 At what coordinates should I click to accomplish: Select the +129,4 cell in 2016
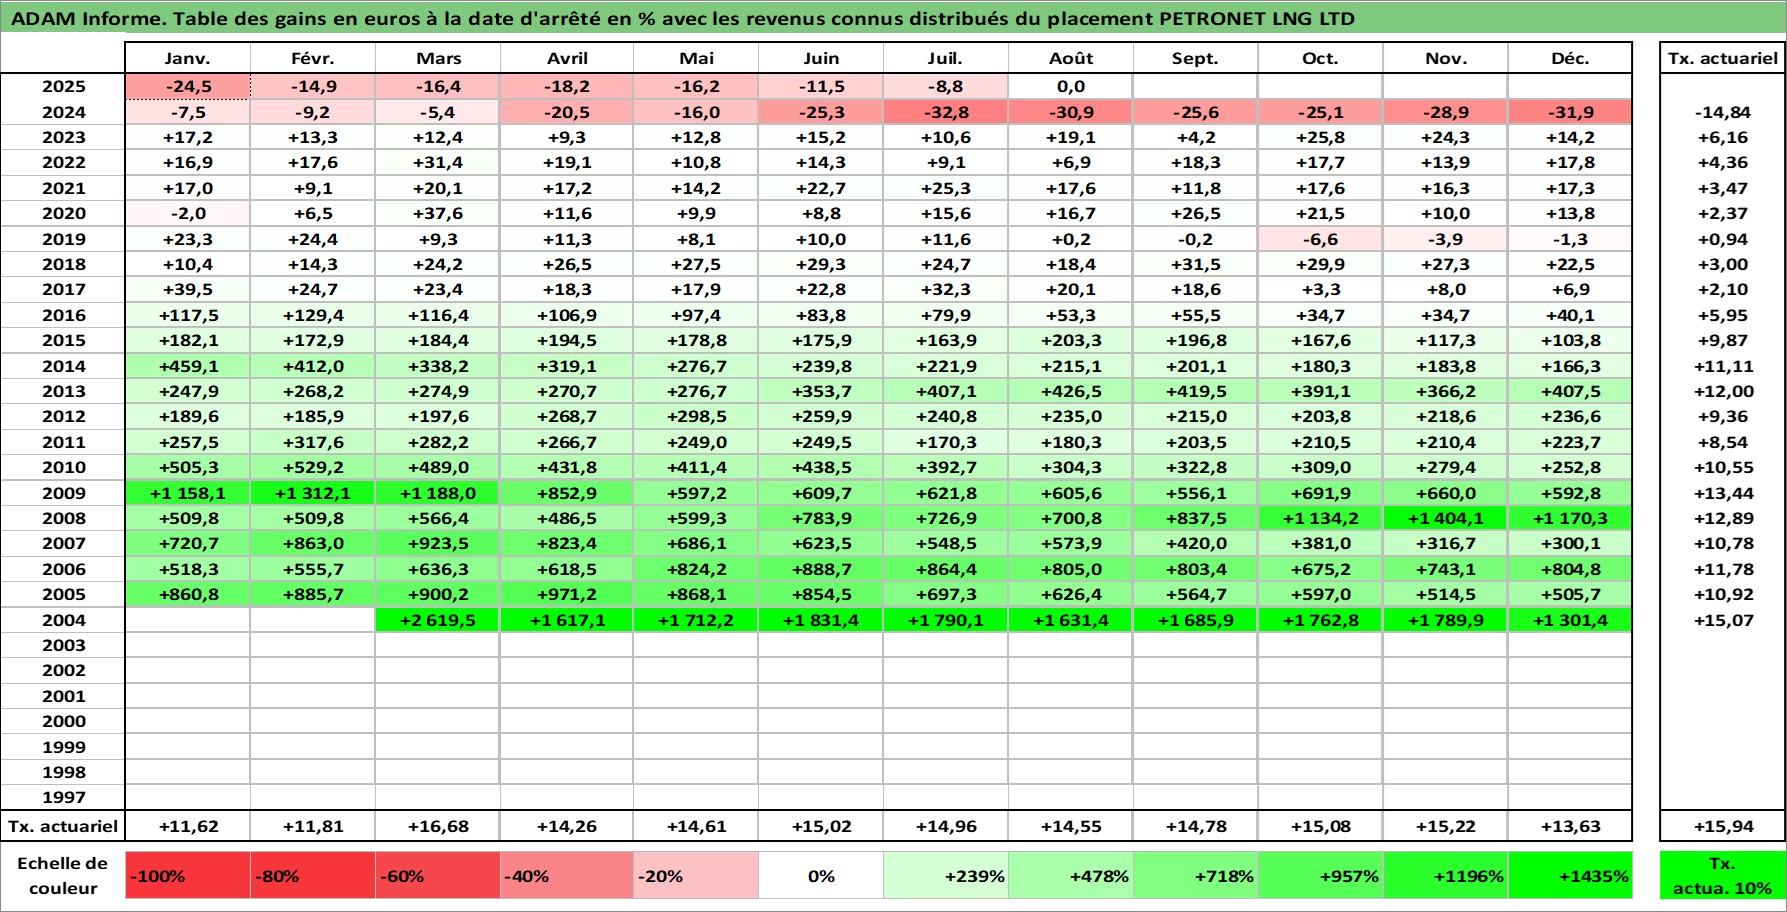point(312,315)
